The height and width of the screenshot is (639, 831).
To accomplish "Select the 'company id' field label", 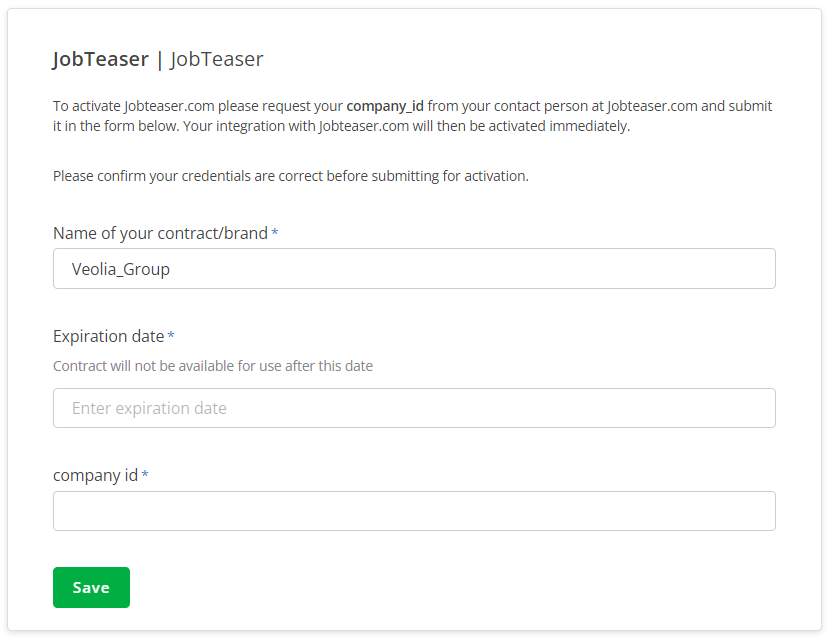I will [x=95, y=475].
